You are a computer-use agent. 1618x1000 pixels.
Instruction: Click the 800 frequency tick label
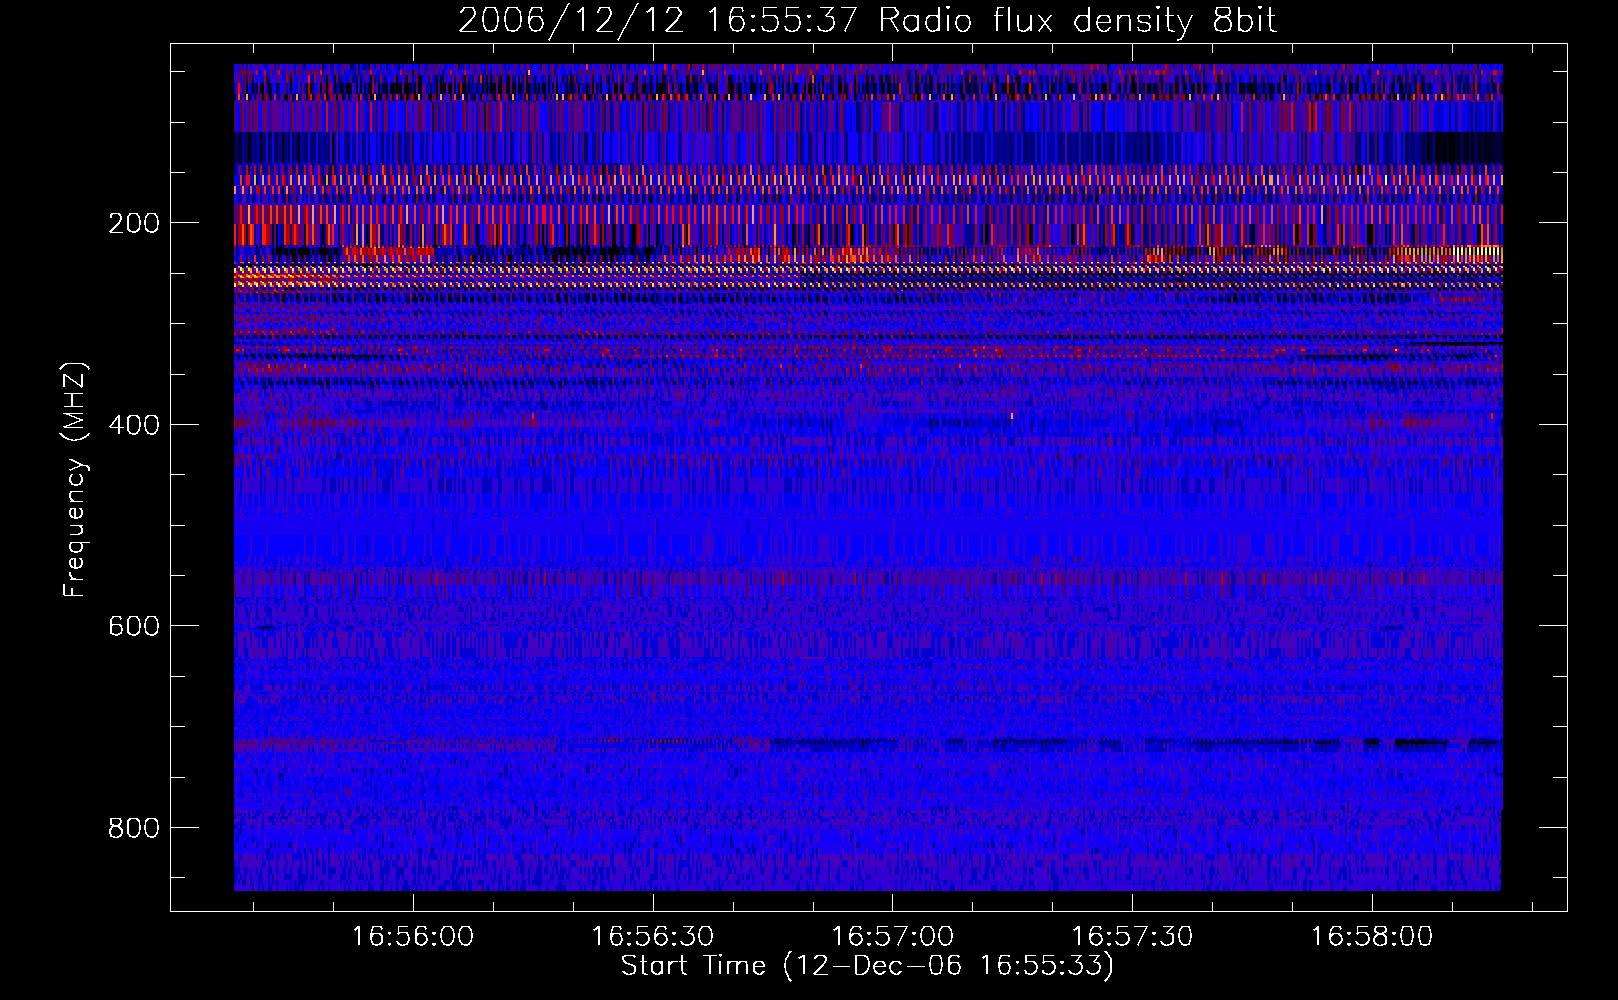pos(134,828)
